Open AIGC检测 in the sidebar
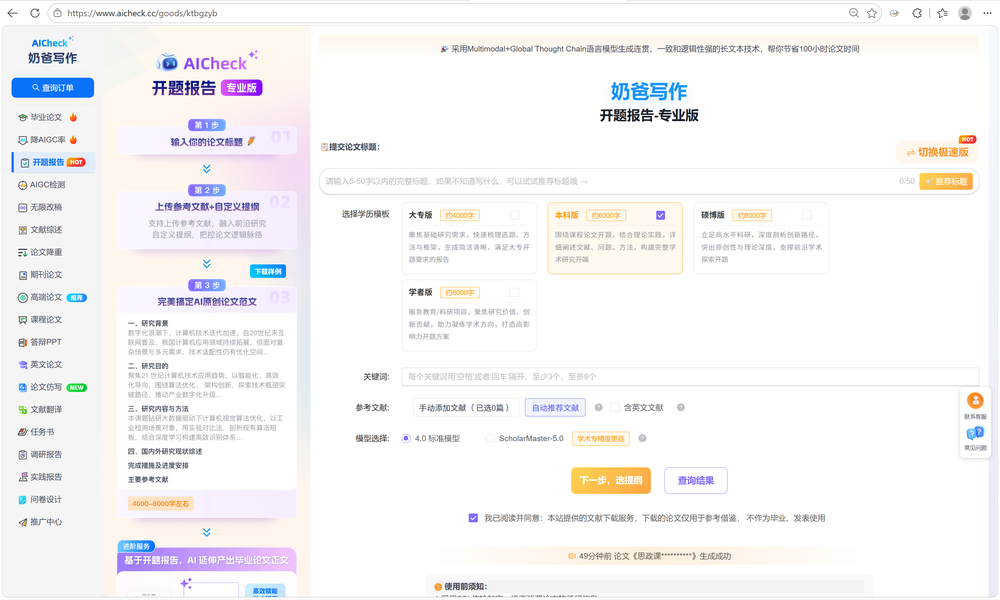Screen dimensions: 1000x600 click(x=42, y=185)
